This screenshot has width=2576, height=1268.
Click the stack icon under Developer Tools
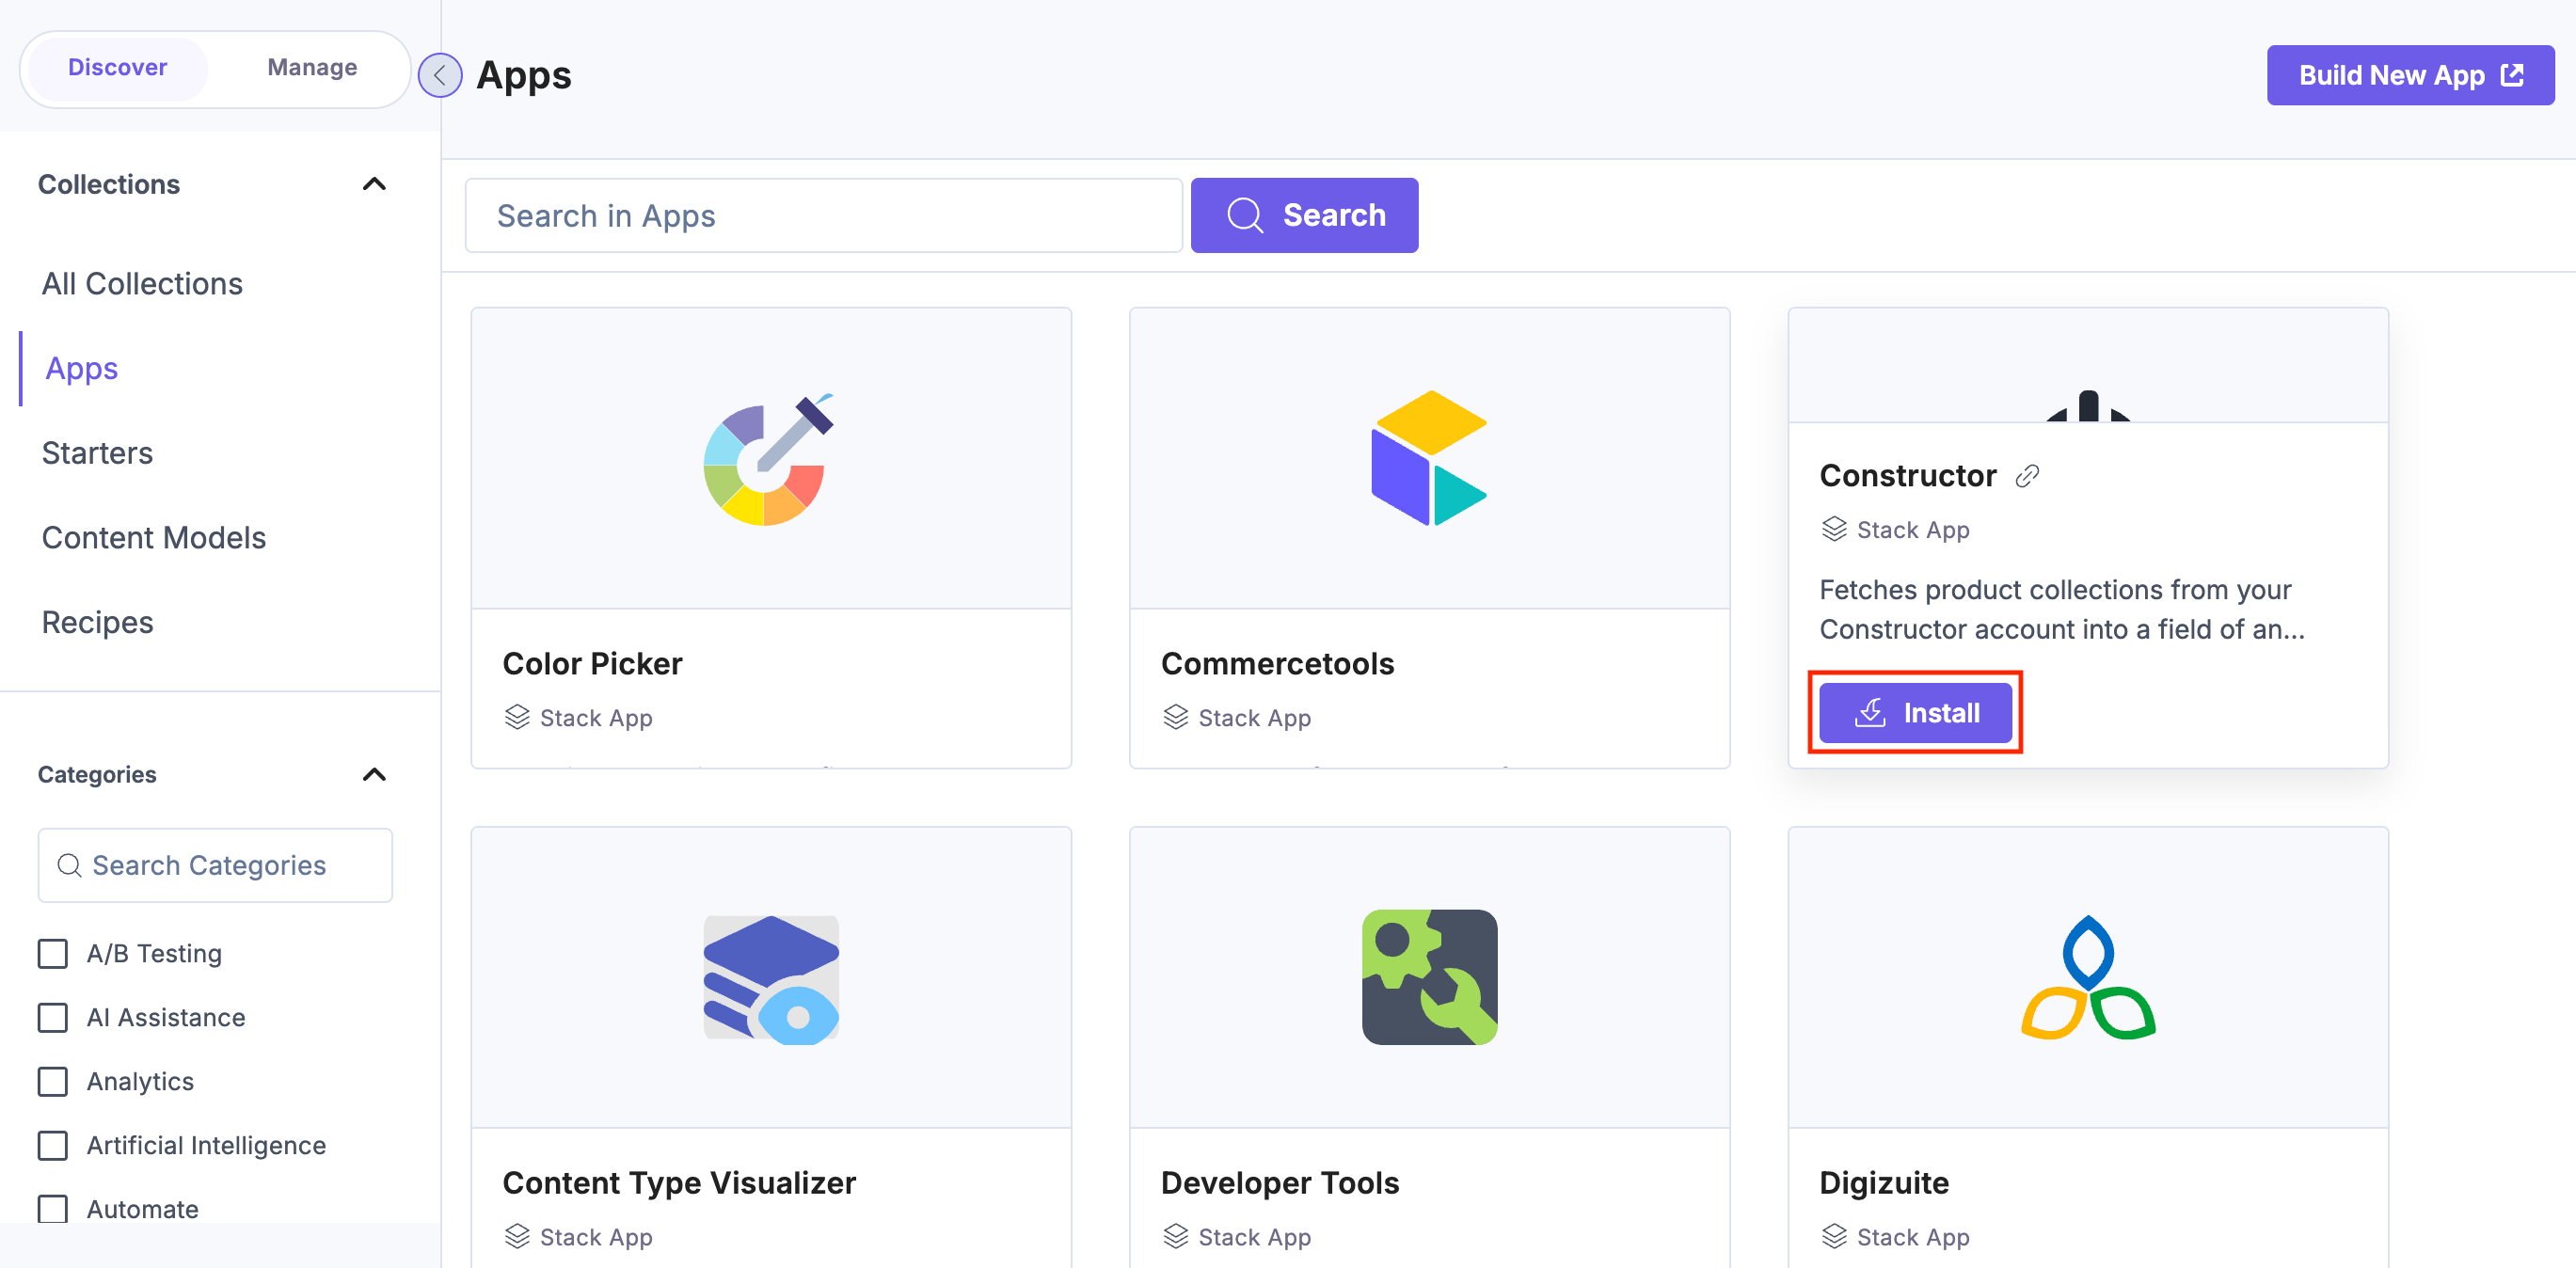click(1176, 1236)
